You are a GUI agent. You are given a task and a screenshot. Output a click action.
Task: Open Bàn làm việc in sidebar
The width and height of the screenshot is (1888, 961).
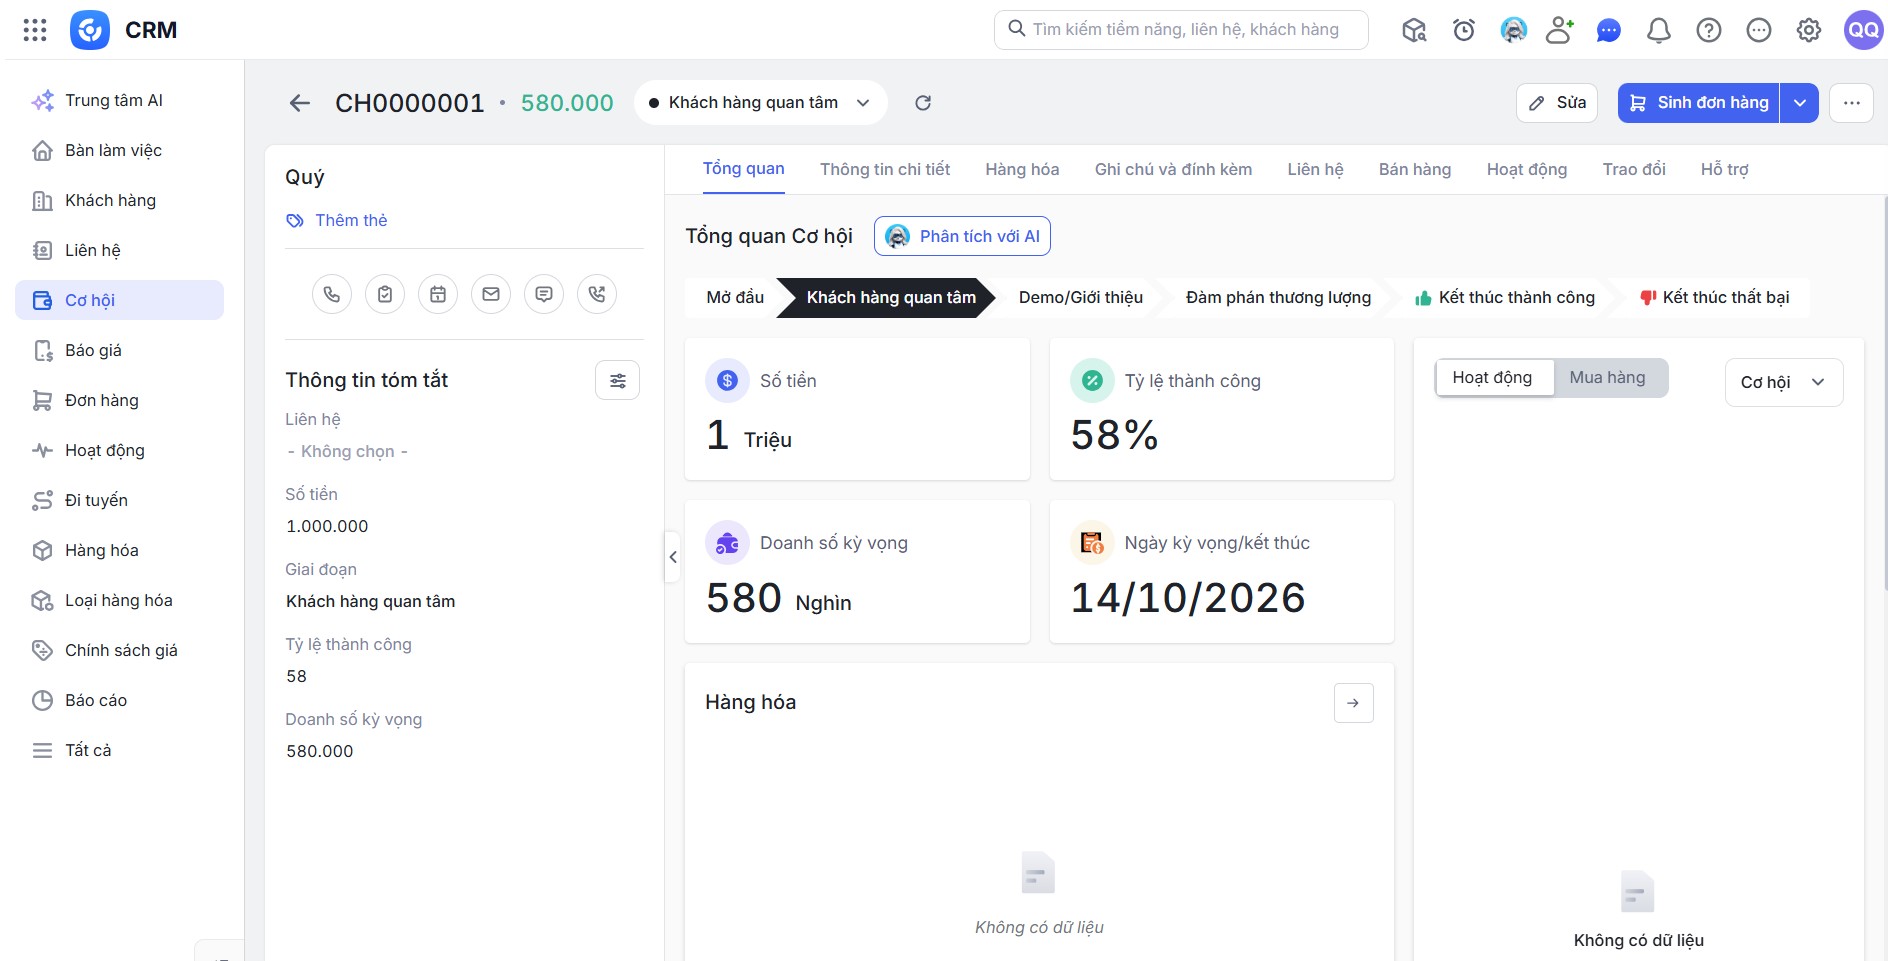point(120,150)
